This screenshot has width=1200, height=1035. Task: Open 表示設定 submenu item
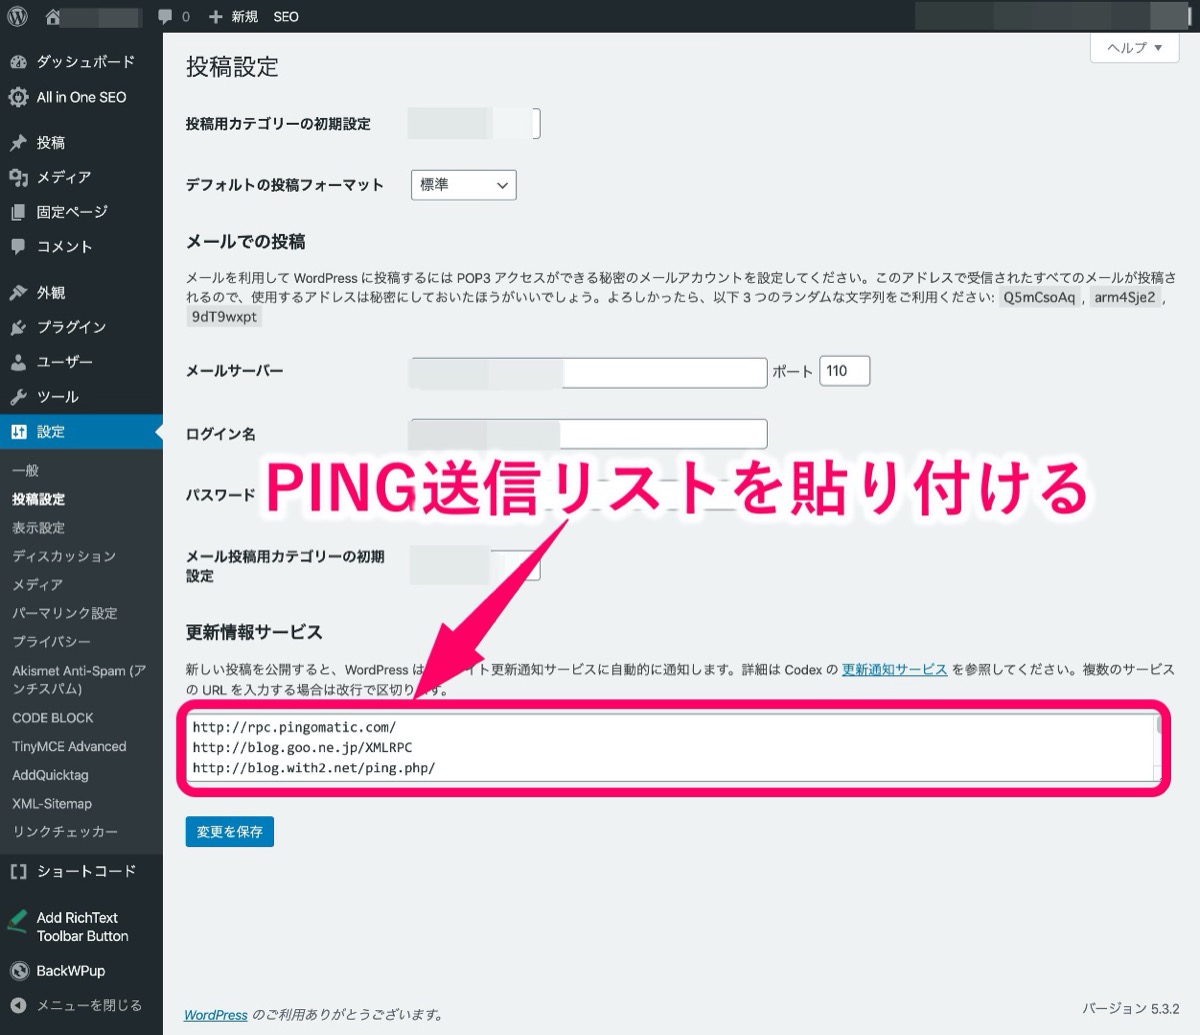click(x=38, y=528)
